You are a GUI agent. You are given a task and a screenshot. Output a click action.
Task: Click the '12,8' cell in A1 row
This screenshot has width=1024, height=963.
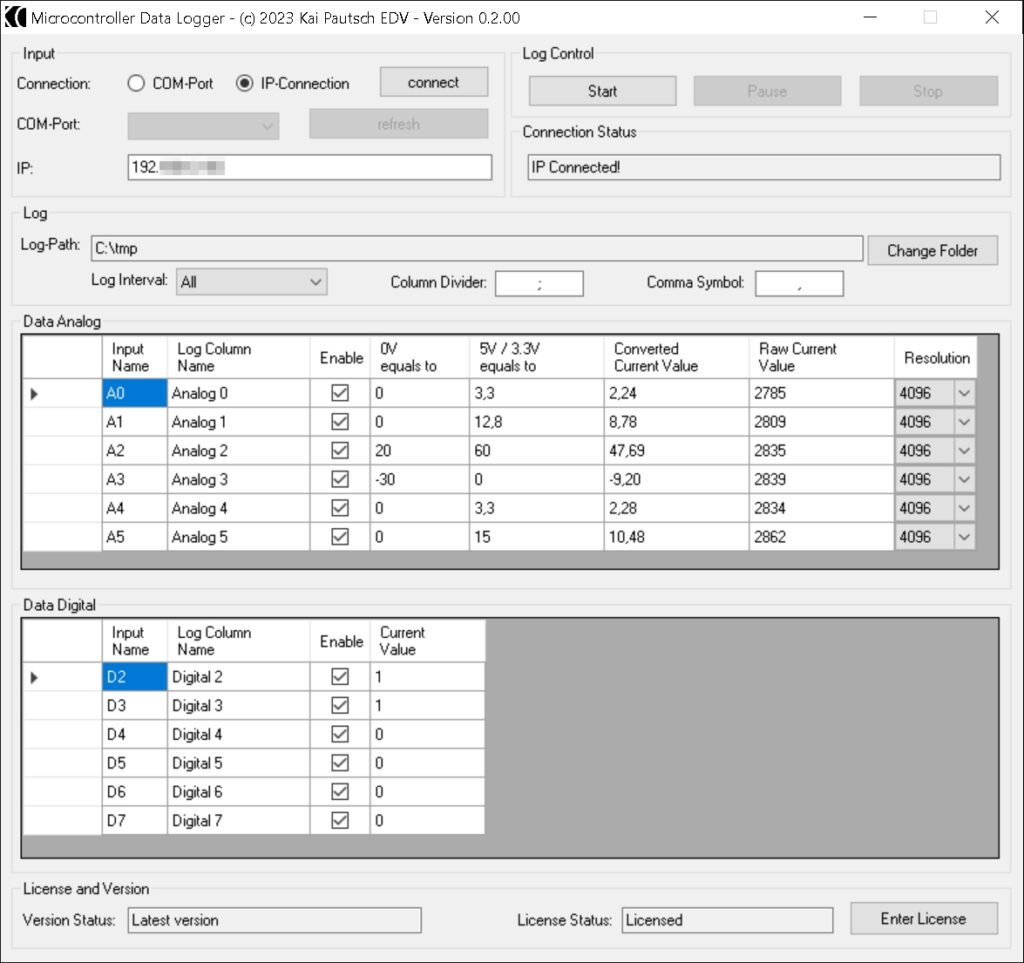tap(537, 422)
